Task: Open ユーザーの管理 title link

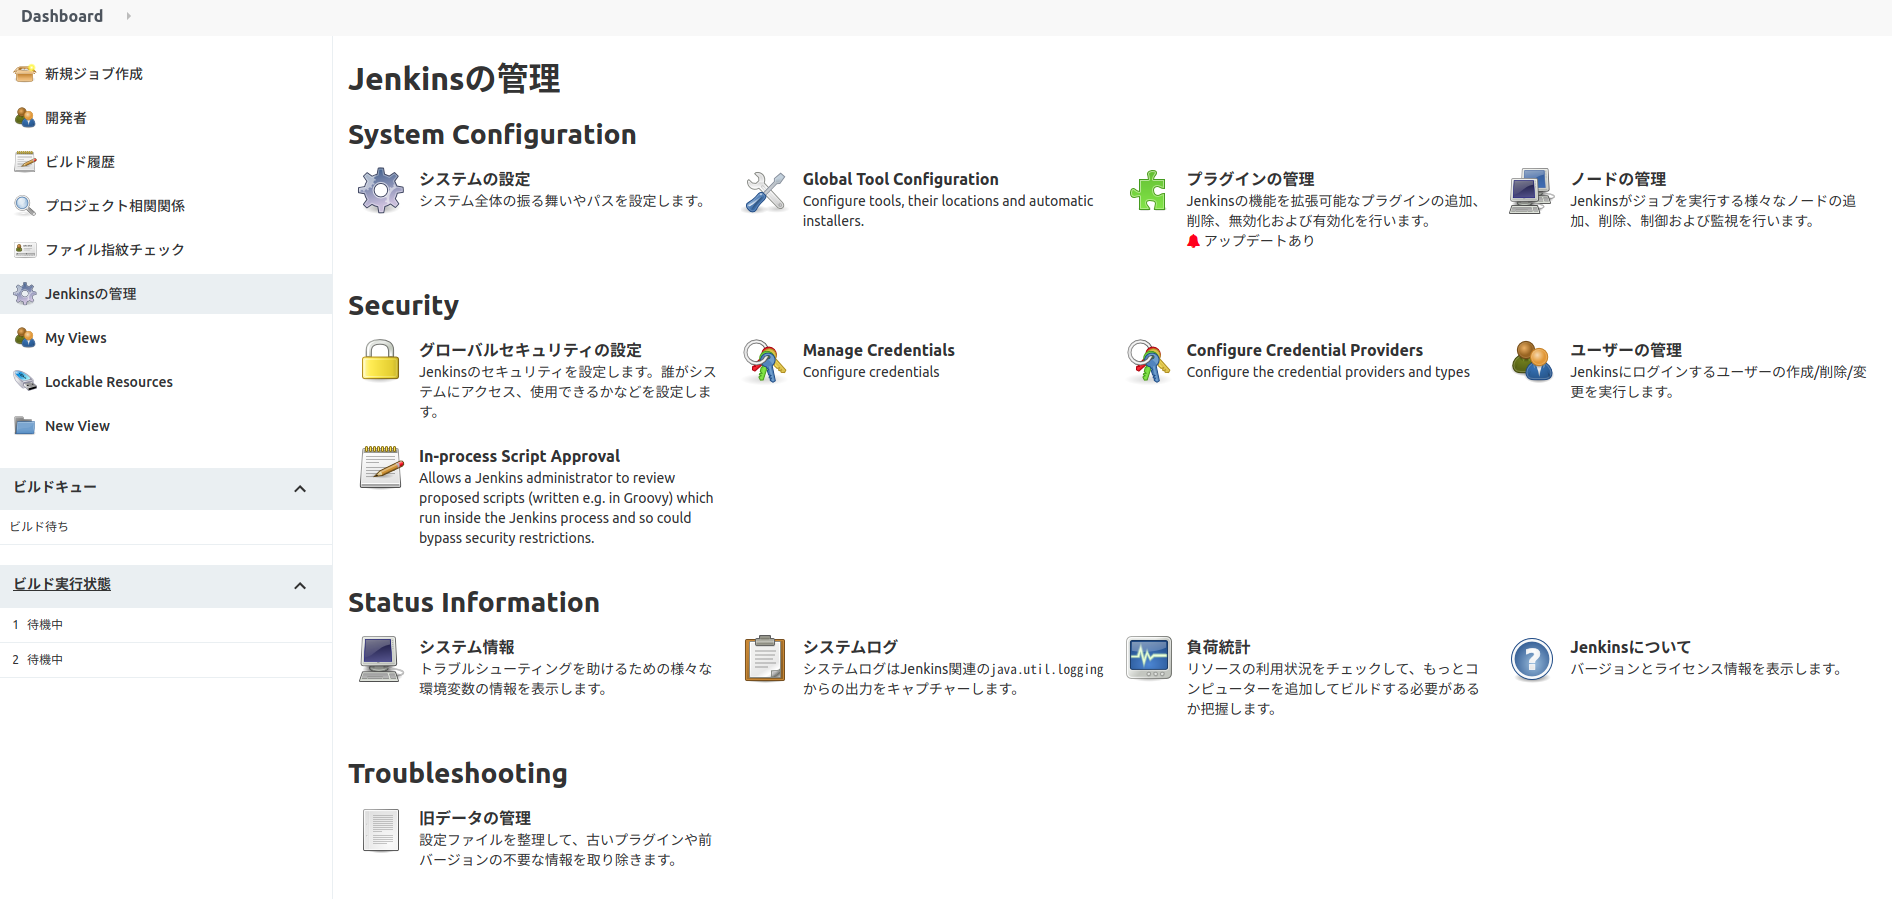Action: click(x=1626, y=350)
